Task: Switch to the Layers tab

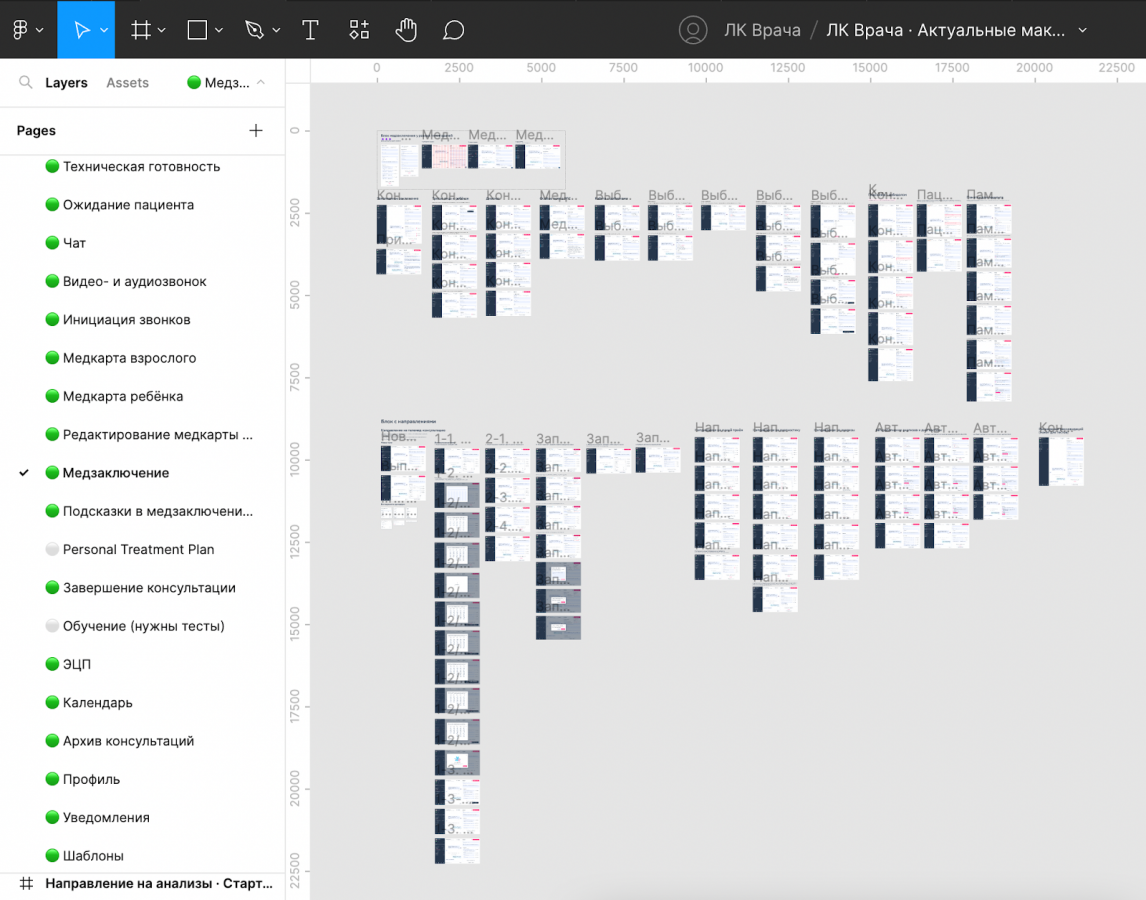Action: tap(66, 83)
